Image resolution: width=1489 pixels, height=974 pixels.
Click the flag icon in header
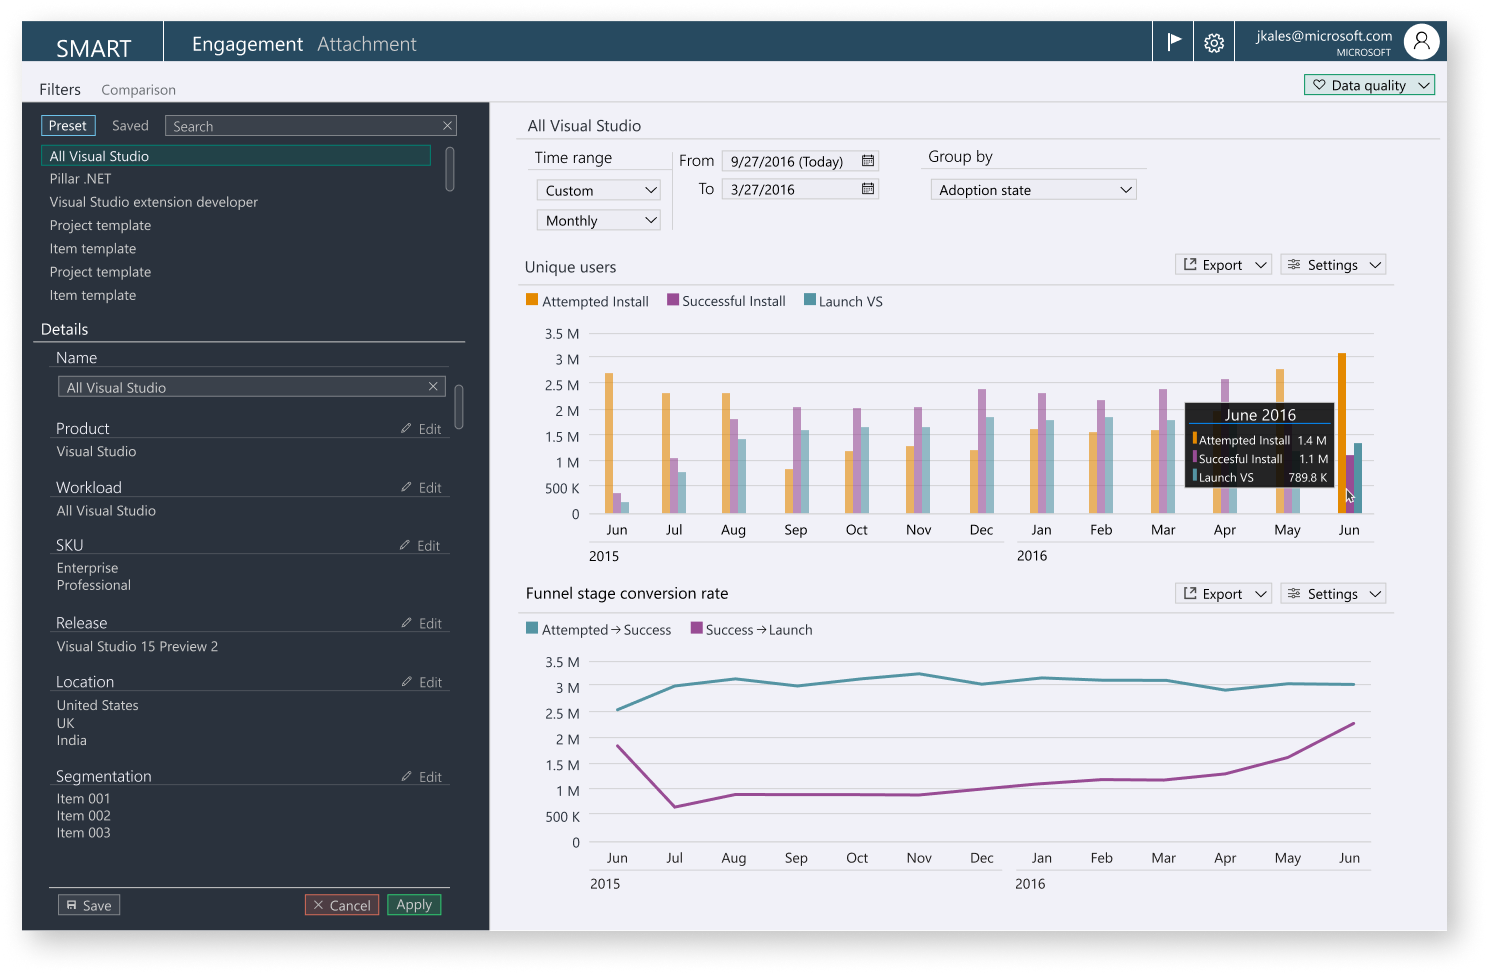click(x=1174, y=42)
